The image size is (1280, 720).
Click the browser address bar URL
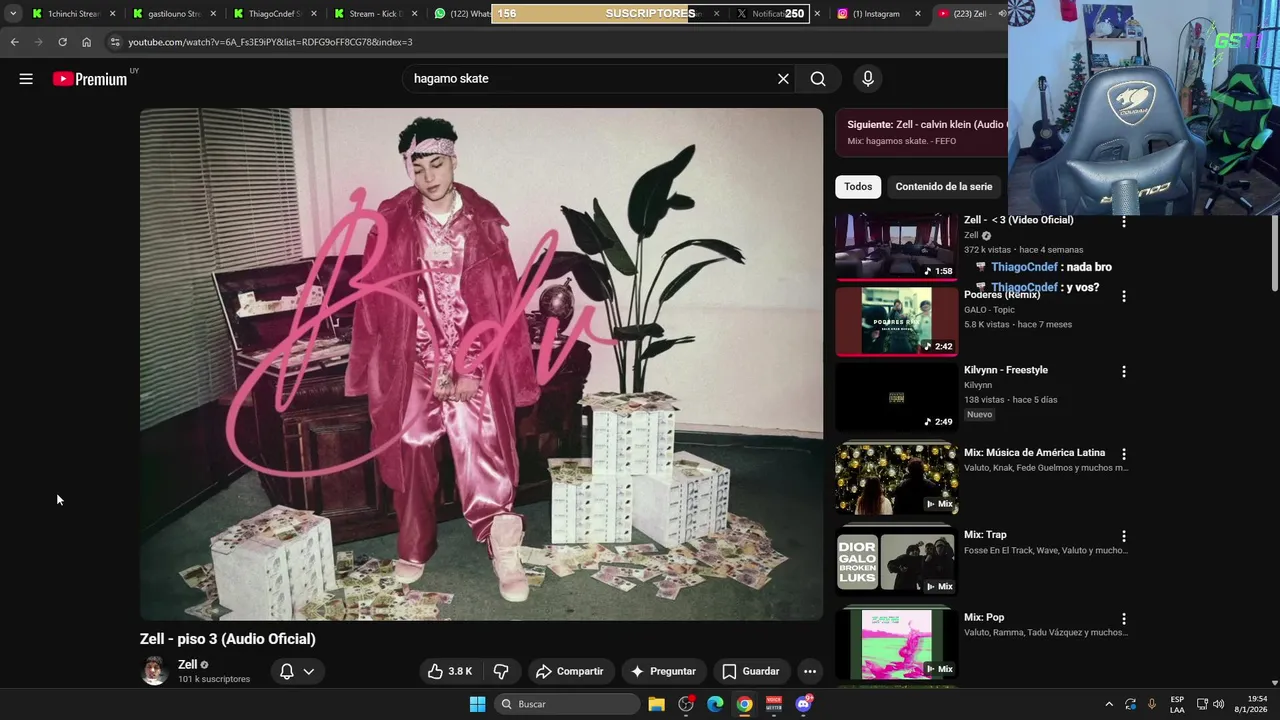click(270, 42)
